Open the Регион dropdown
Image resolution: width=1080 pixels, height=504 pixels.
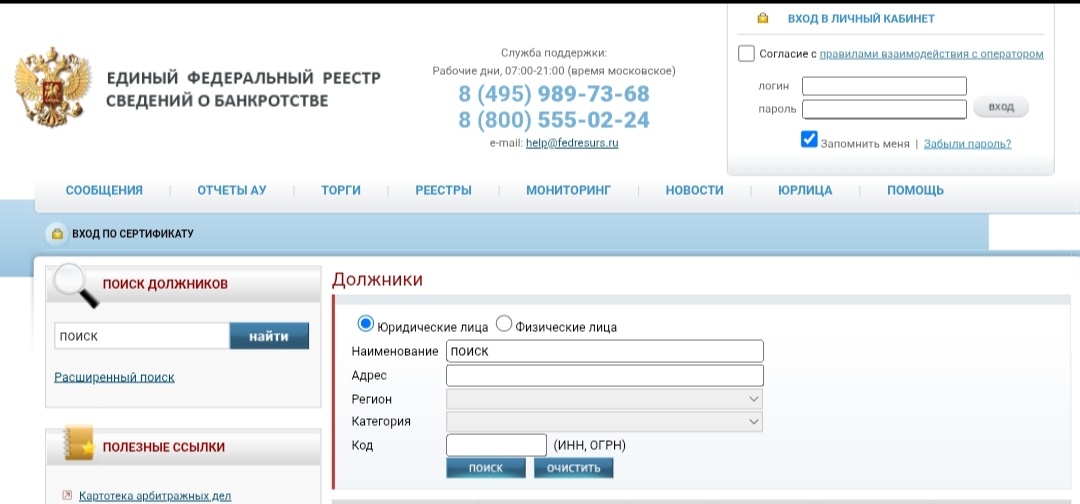604,399
